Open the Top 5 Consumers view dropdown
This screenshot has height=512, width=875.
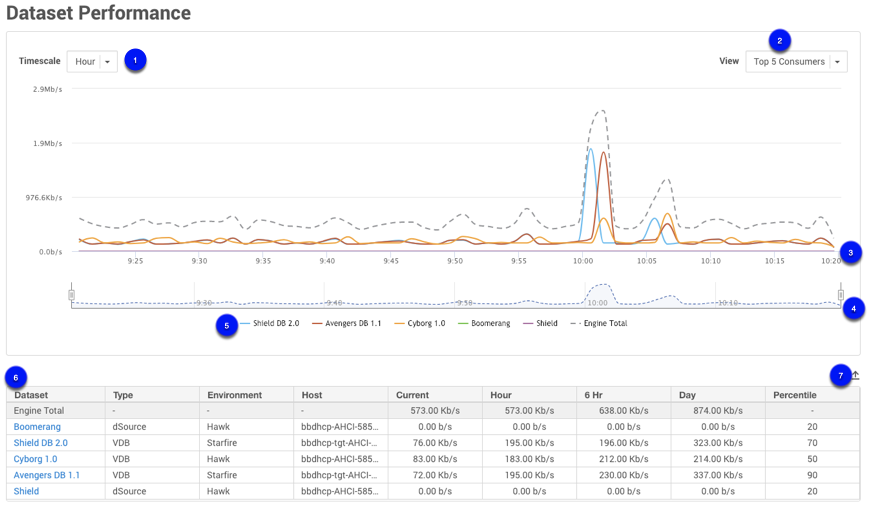[796, 62]
